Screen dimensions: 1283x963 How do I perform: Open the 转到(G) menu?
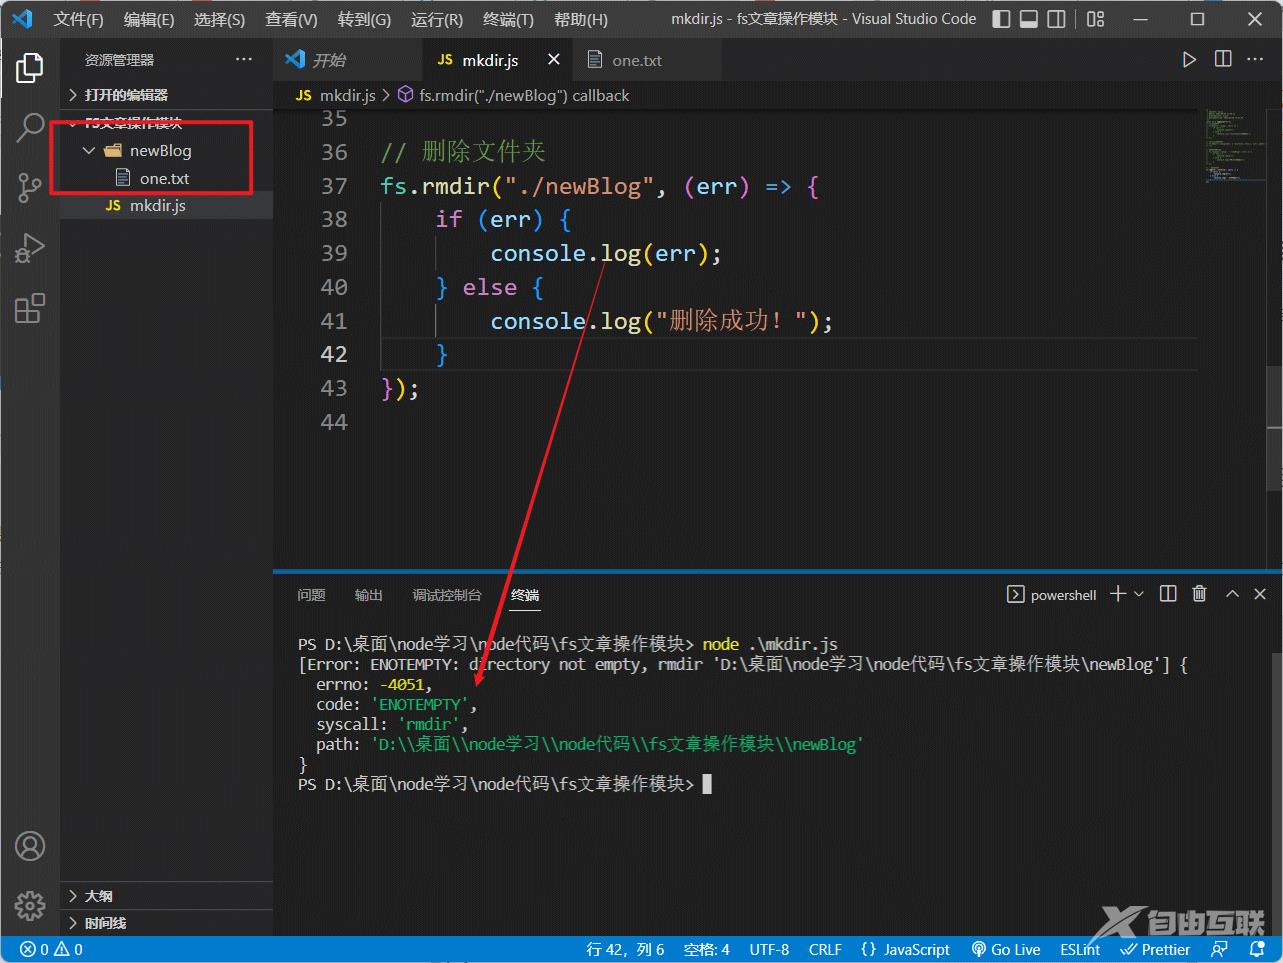coord(364,19)
